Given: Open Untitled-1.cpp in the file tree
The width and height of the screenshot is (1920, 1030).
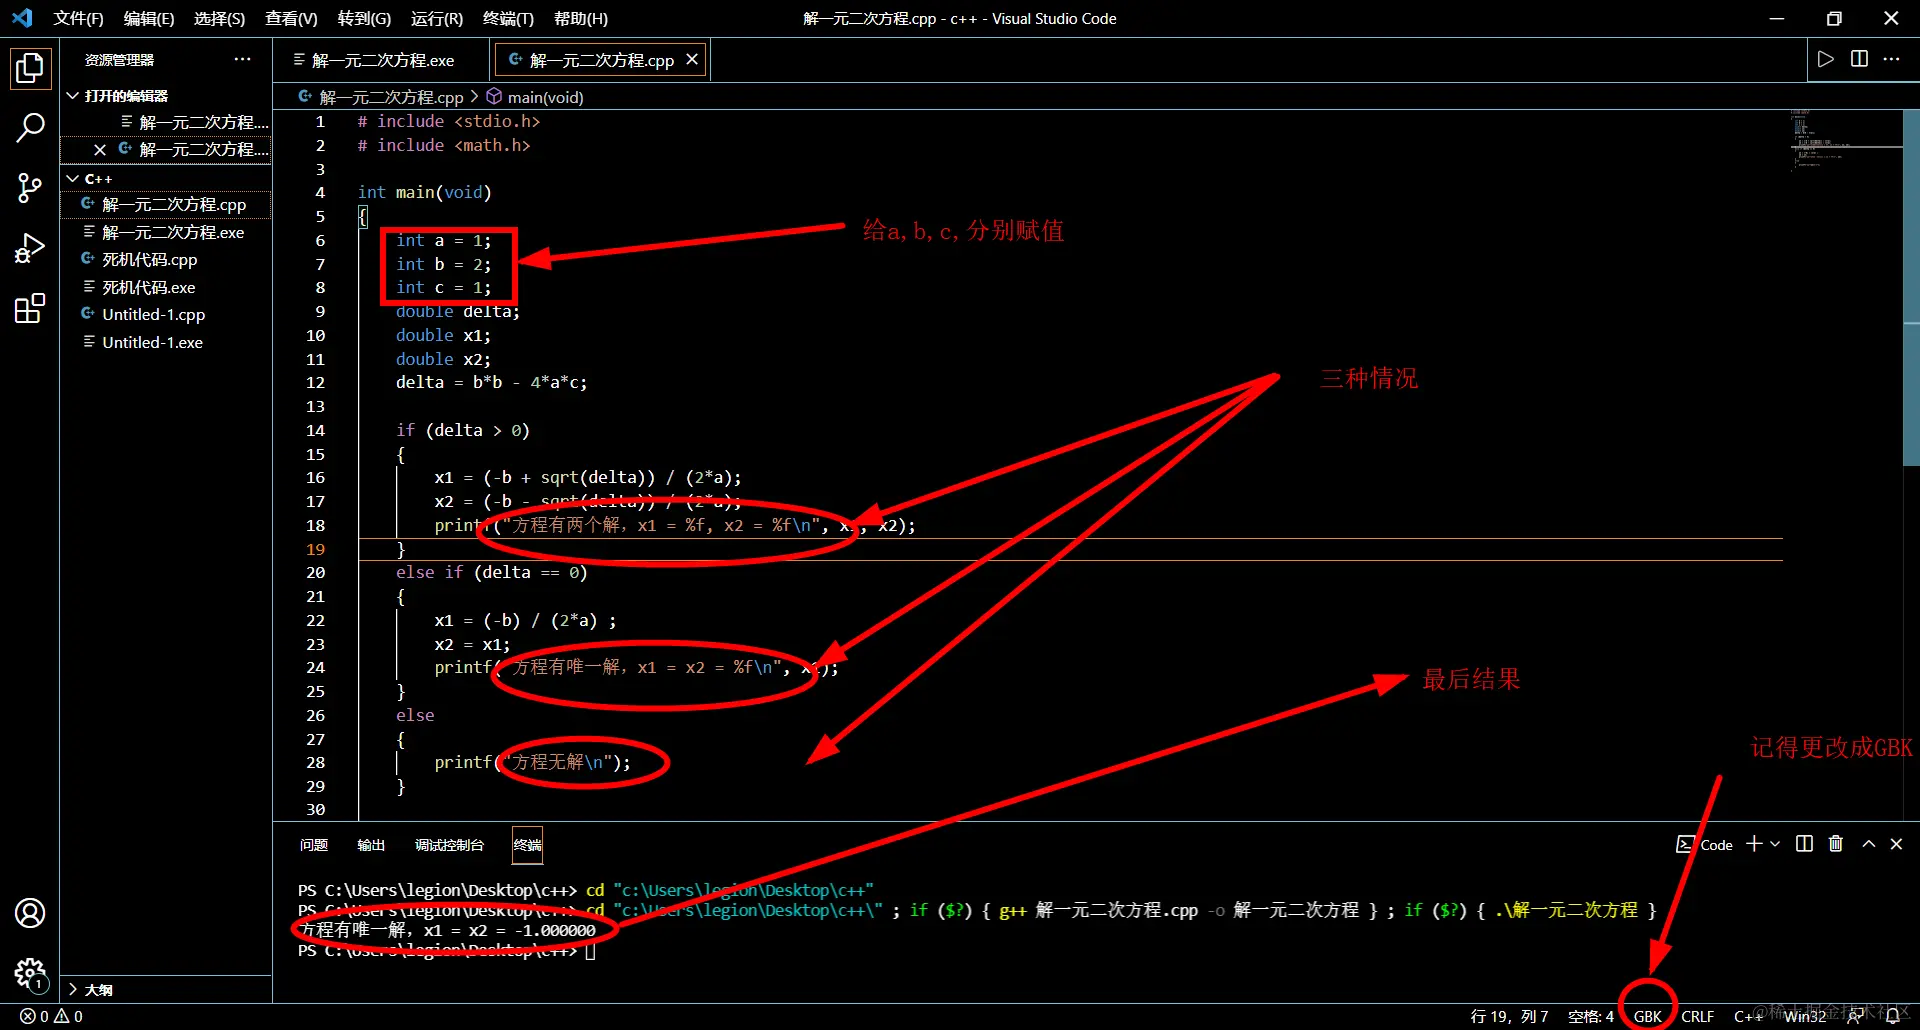Looking at the screenshot, I should pos(166,314).
